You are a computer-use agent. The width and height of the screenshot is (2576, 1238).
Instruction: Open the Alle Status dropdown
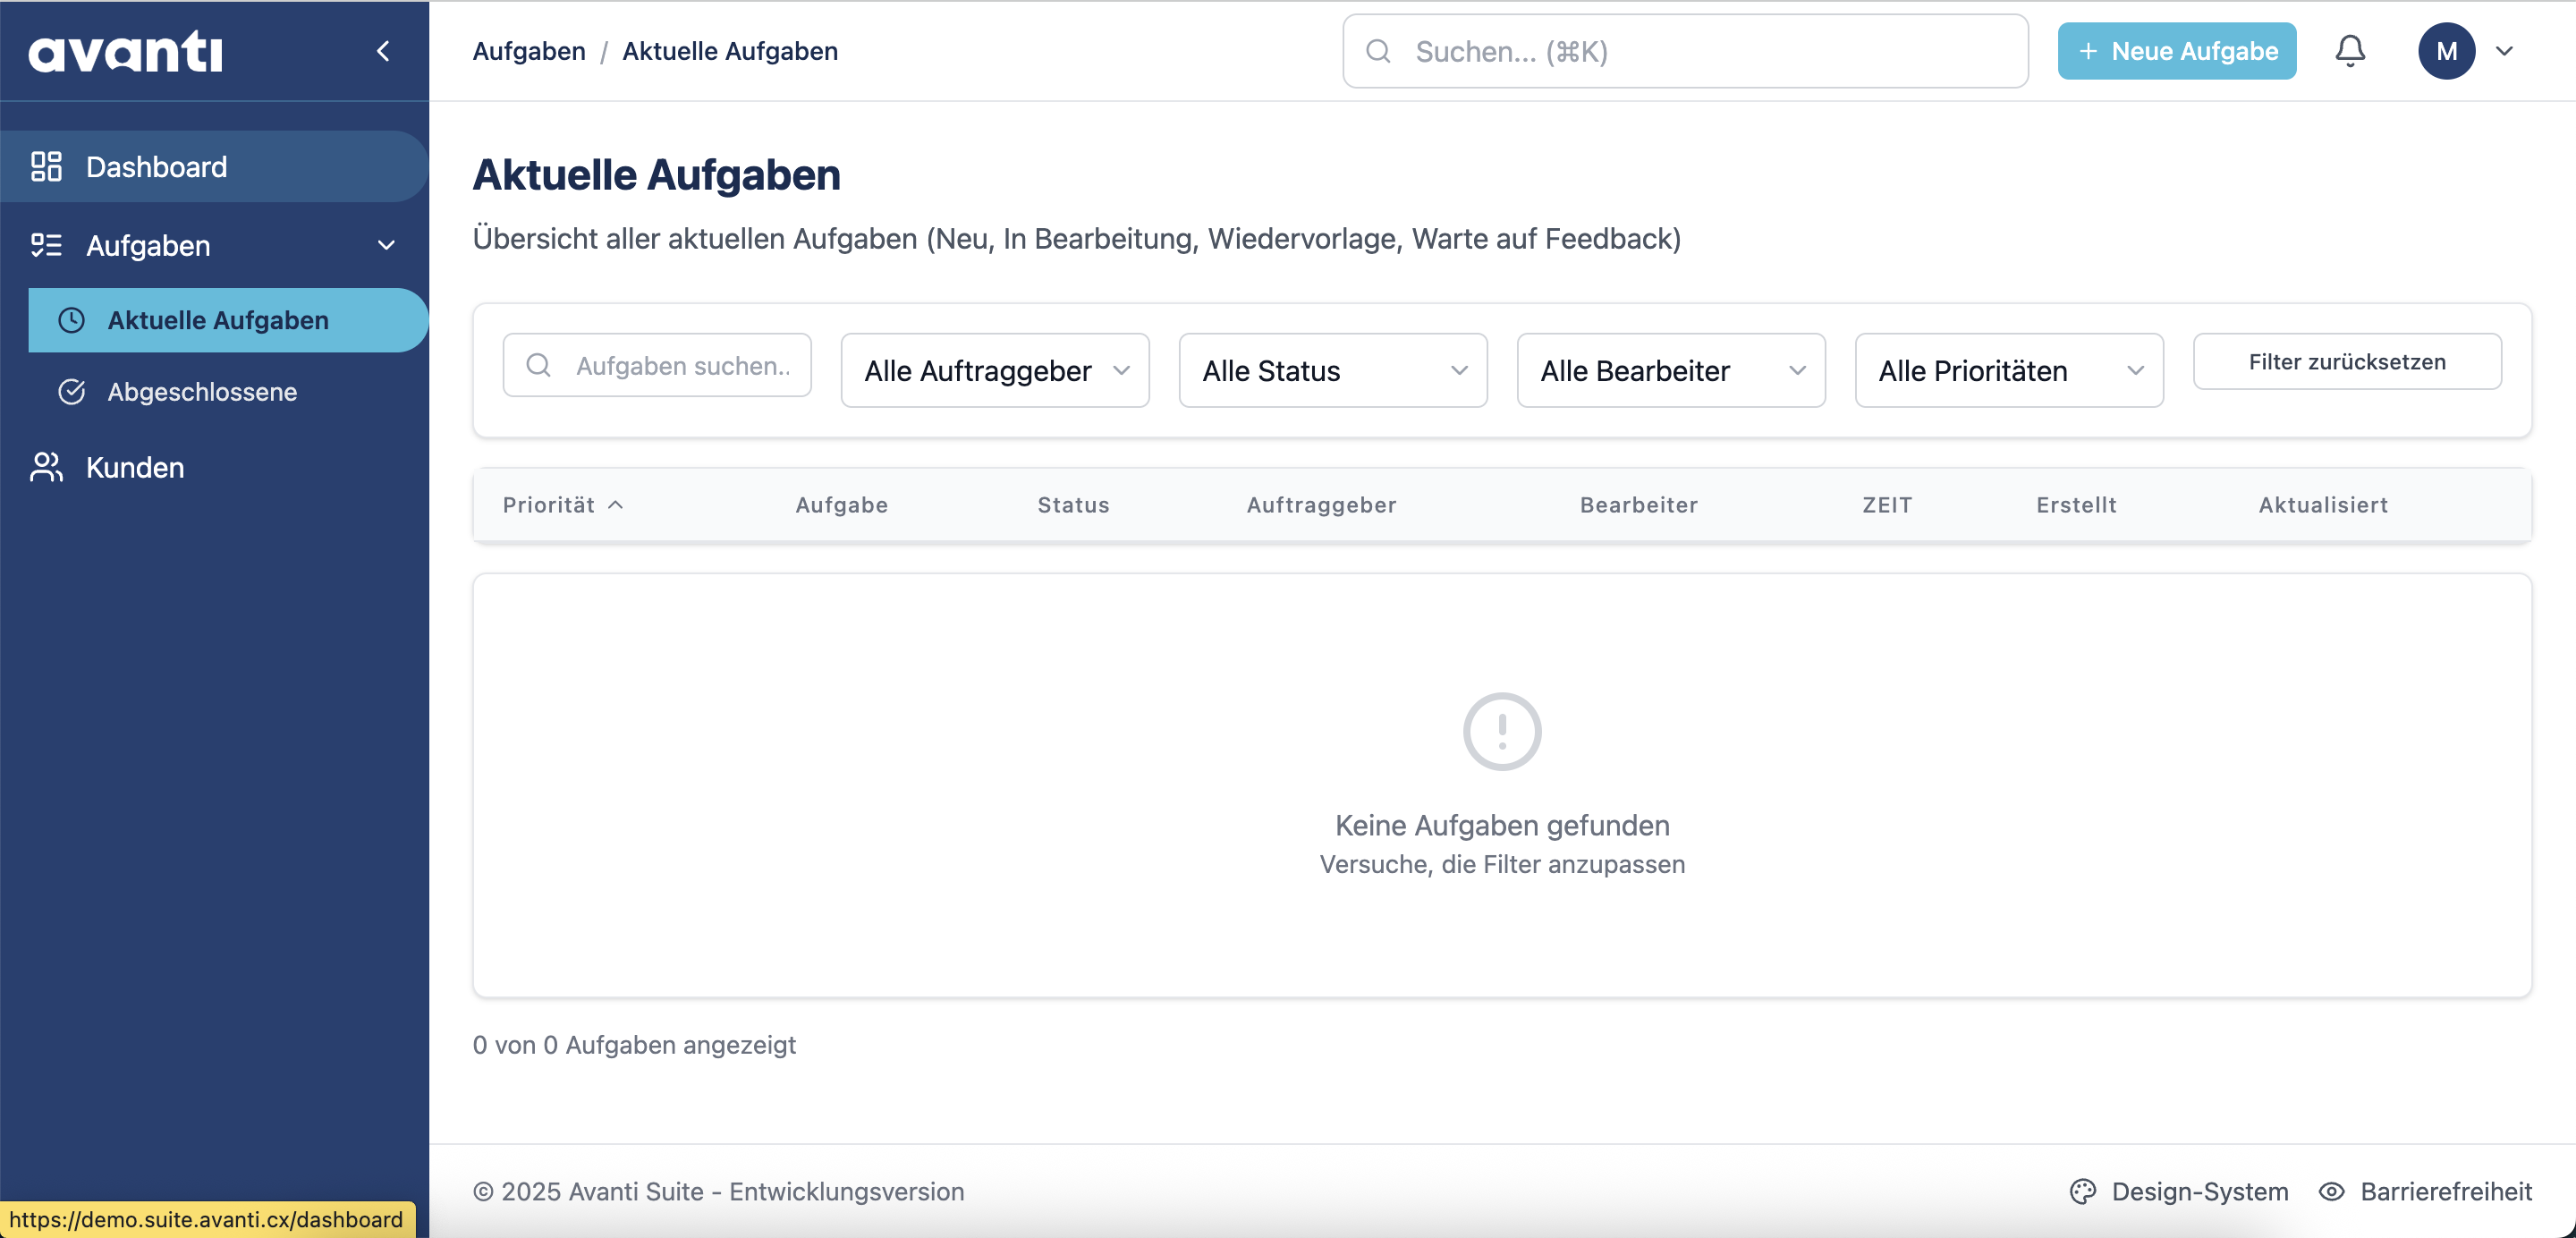pyautogui.click(x=1332, y=371)
